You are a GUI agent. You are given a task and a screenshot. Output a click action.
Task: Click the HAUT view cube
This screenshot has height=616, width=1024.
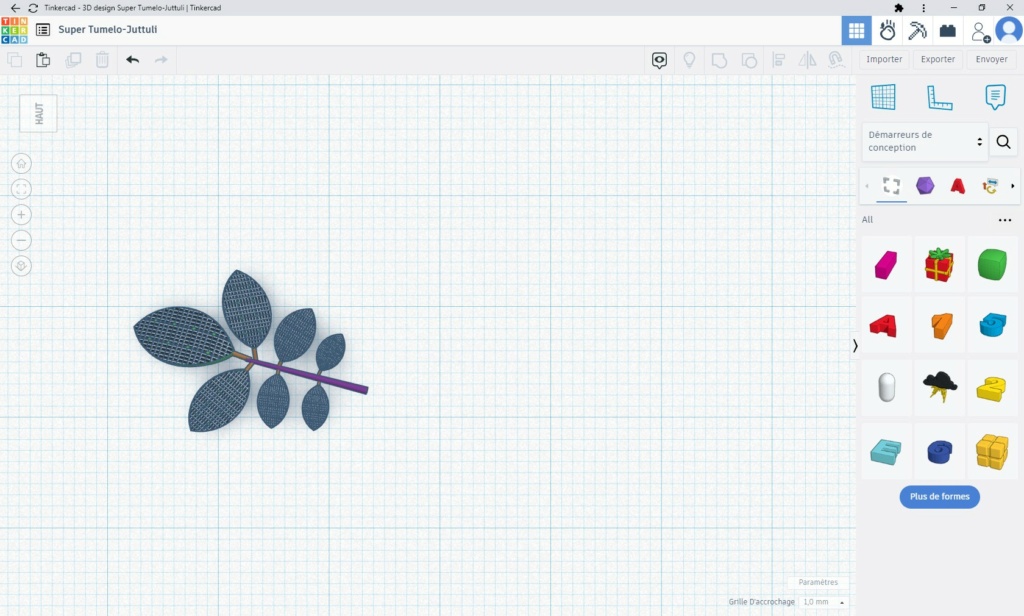click(38, 114)
